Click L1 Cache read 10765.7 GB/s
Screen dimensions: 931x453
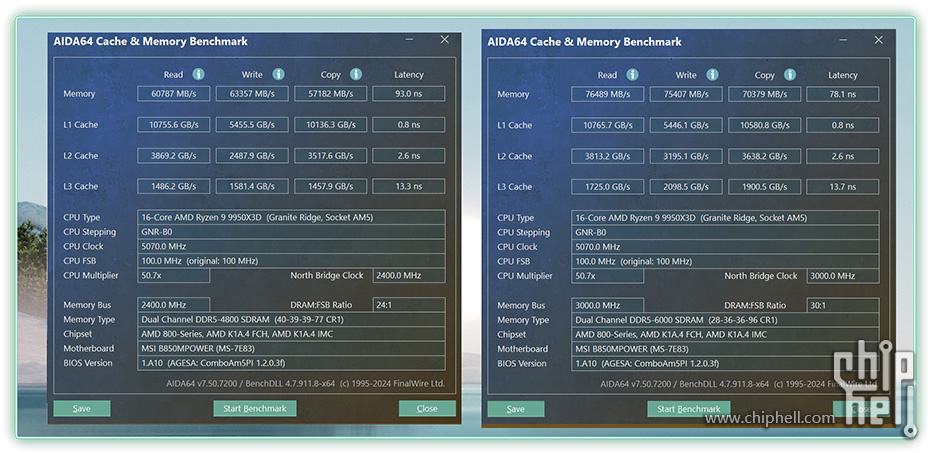607,125
